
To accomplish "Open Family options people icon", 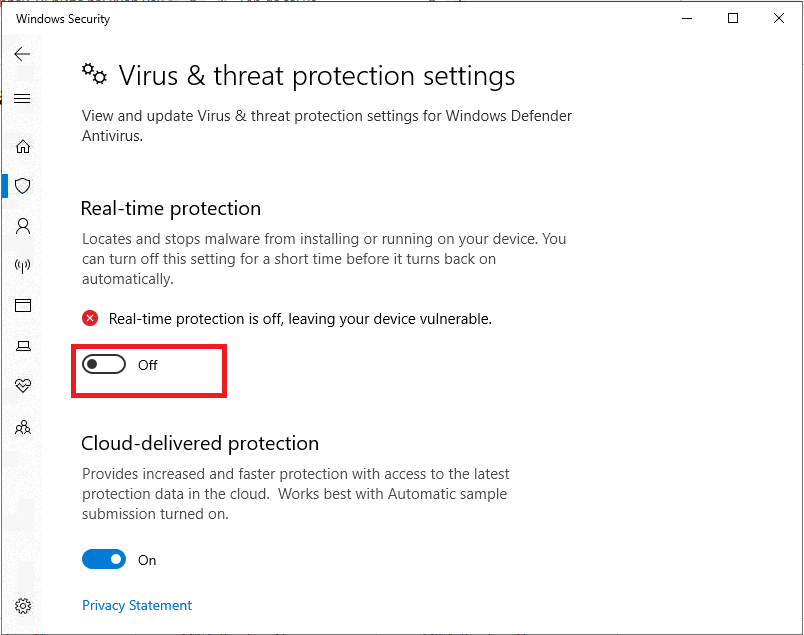I will click(x=23, y=427).
